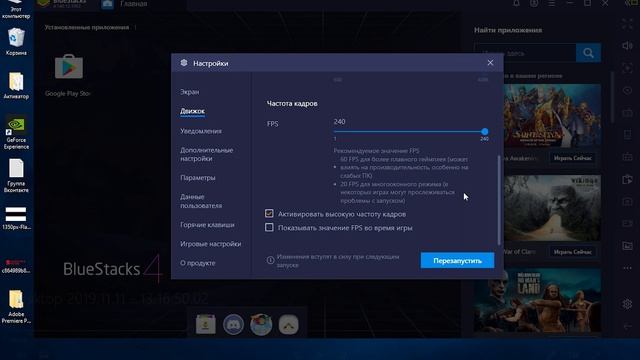Open the О продукте section
Image resolution: width=640 pixels, height=360 pixels.
[x=198, y=263]
